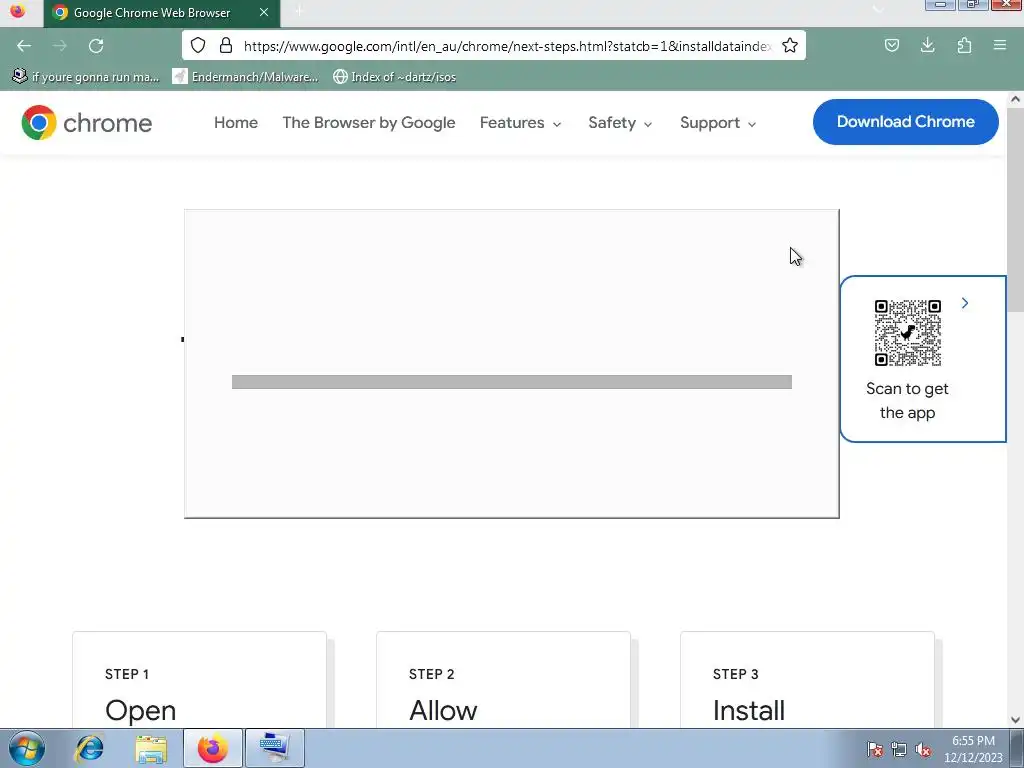The height and width of the screenshot is (768, 1024).
Task: Click the scrollbar down arrow
Action: coord(1015,720)
